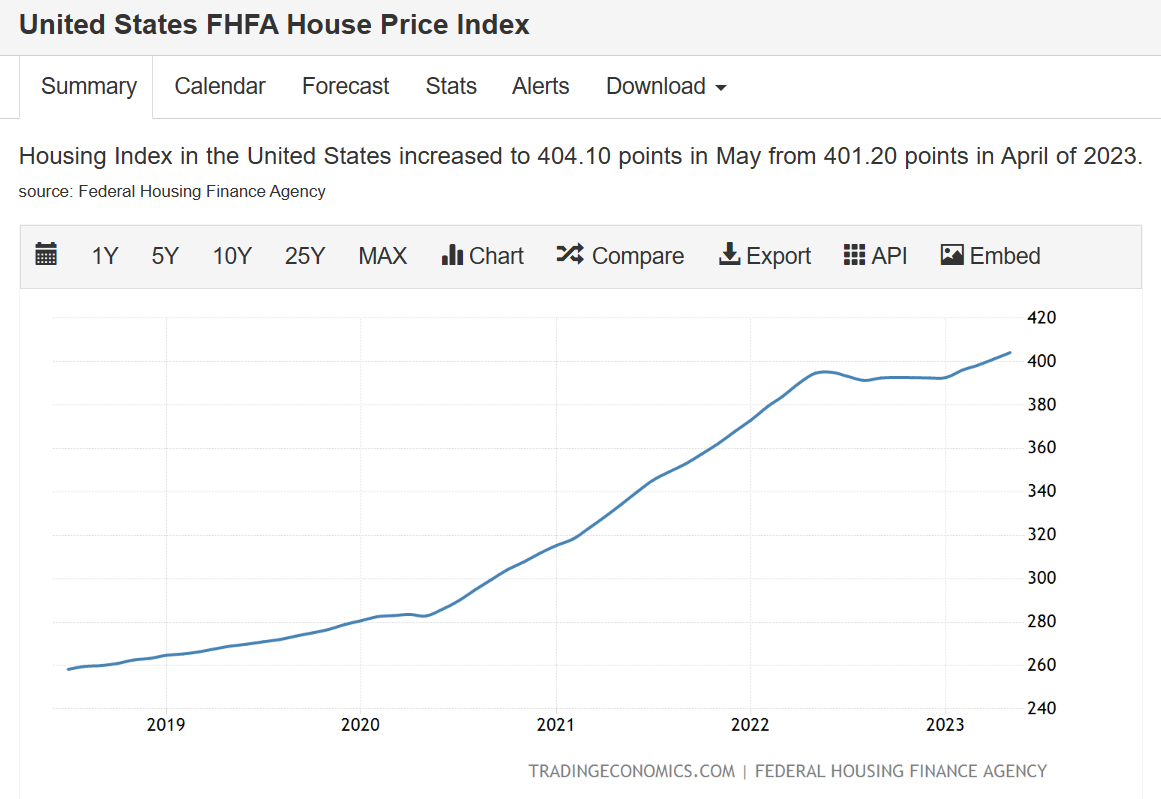Click the Export download arrow icon

729,255
